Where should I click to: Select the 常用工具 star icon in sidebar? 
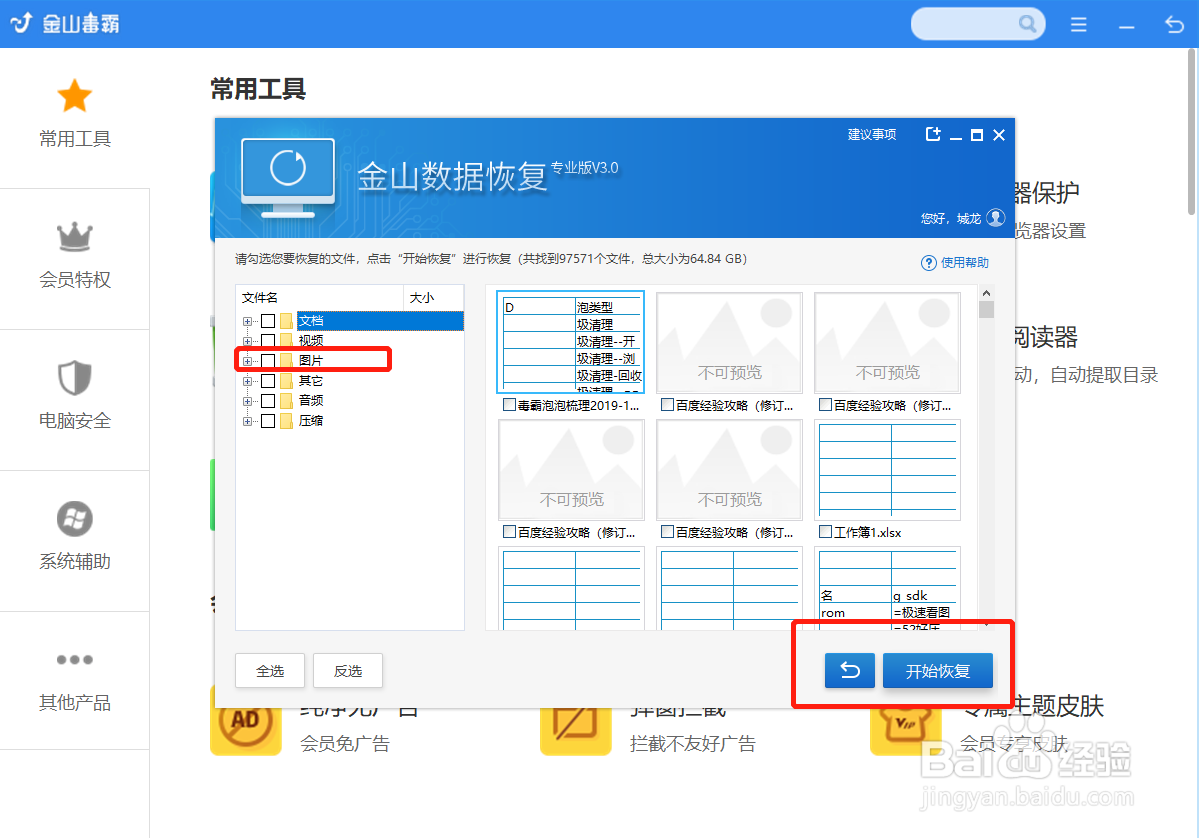click(x=75, y=95)
